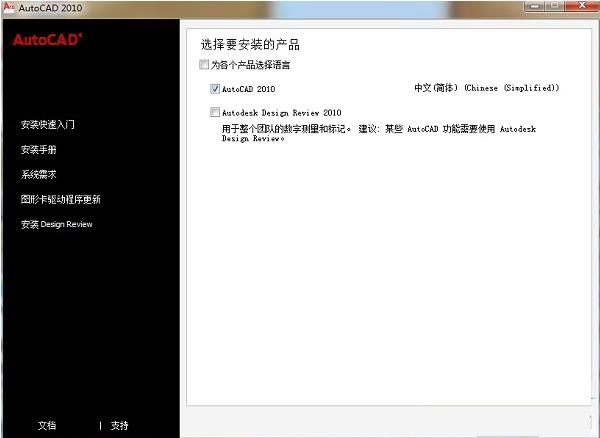Uncheck the AutoCAD 2010 product checkbox
The width and height of the screenshot is (600, 438).
pos(215,89)
